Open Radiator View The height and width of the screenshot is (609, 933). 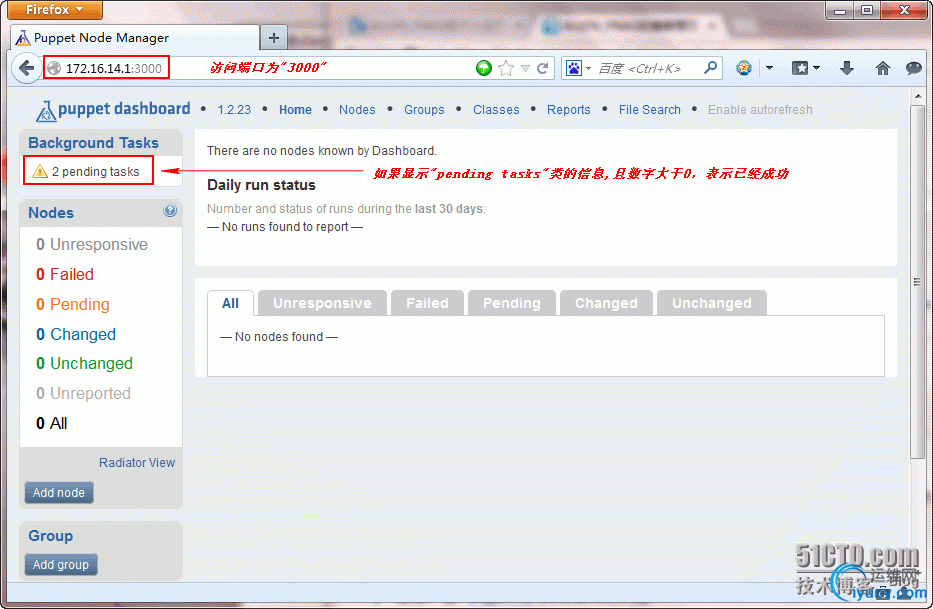point(137,463)
